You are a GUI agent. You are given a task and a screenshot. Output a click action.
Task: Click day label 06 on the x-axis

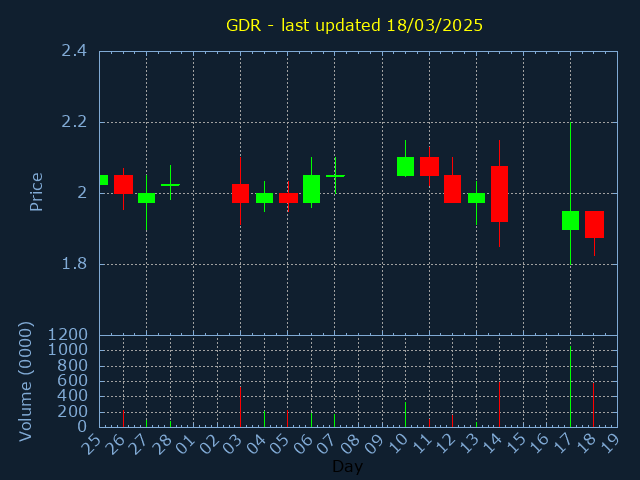pos(304,444)
